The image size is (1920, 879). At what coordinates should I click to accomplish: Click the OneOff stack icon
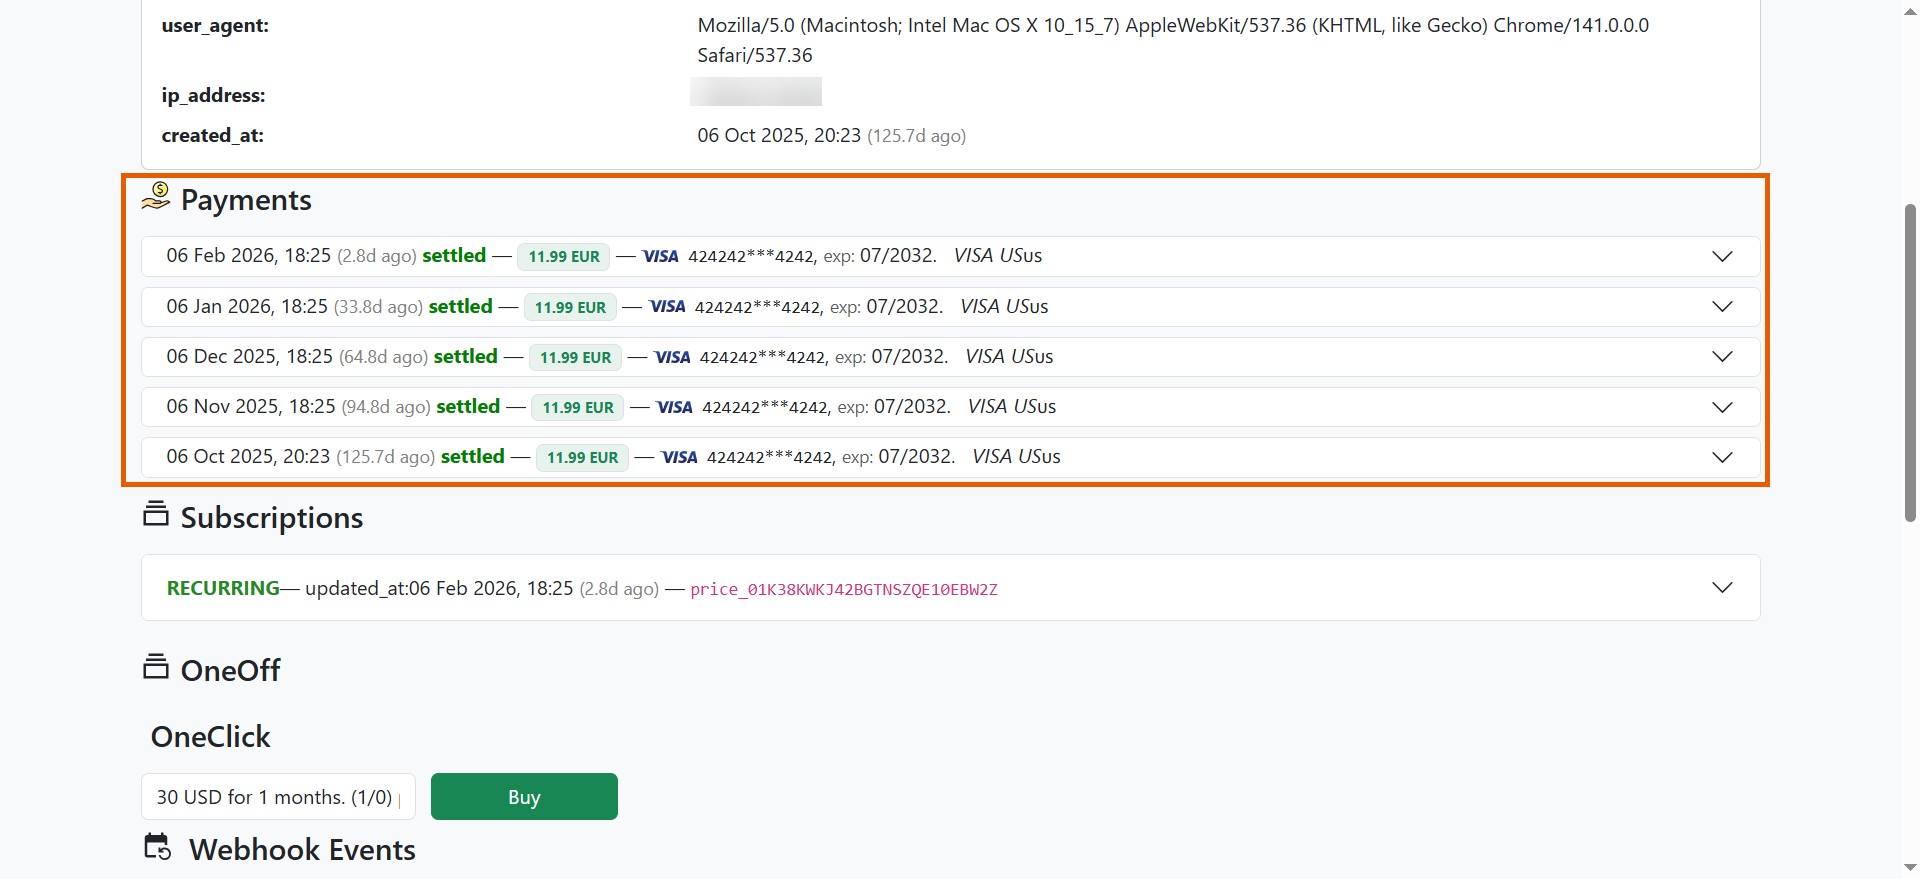click(x=156, y=666)
